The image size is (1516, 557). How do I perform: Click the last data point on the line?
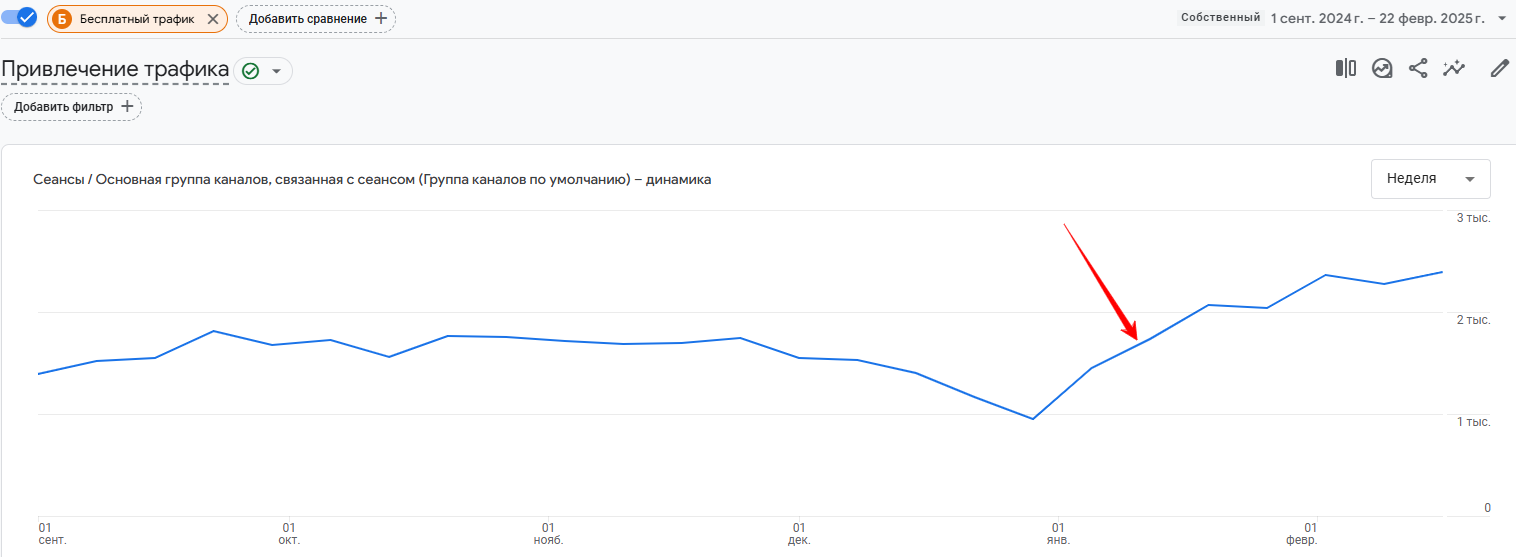point(1442,272)
